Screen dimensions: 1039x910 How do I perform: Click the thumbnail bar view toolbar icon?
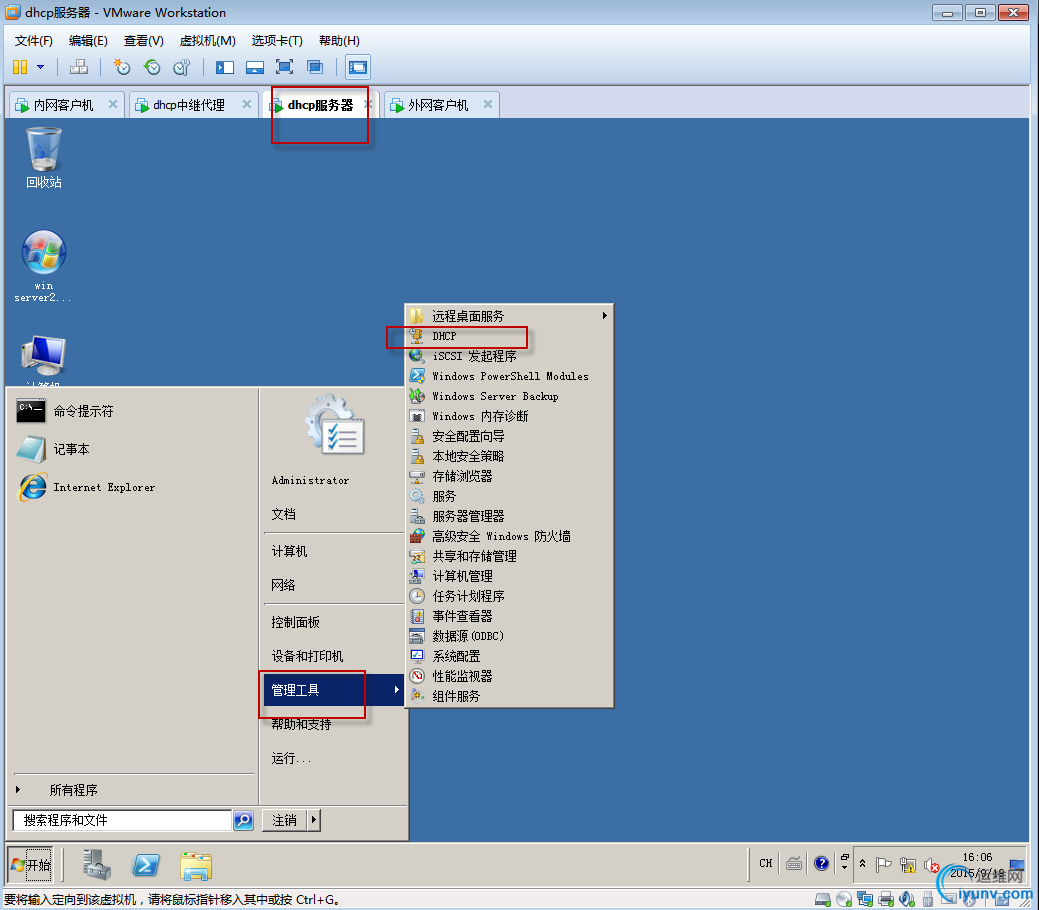[x=254, y=67]
